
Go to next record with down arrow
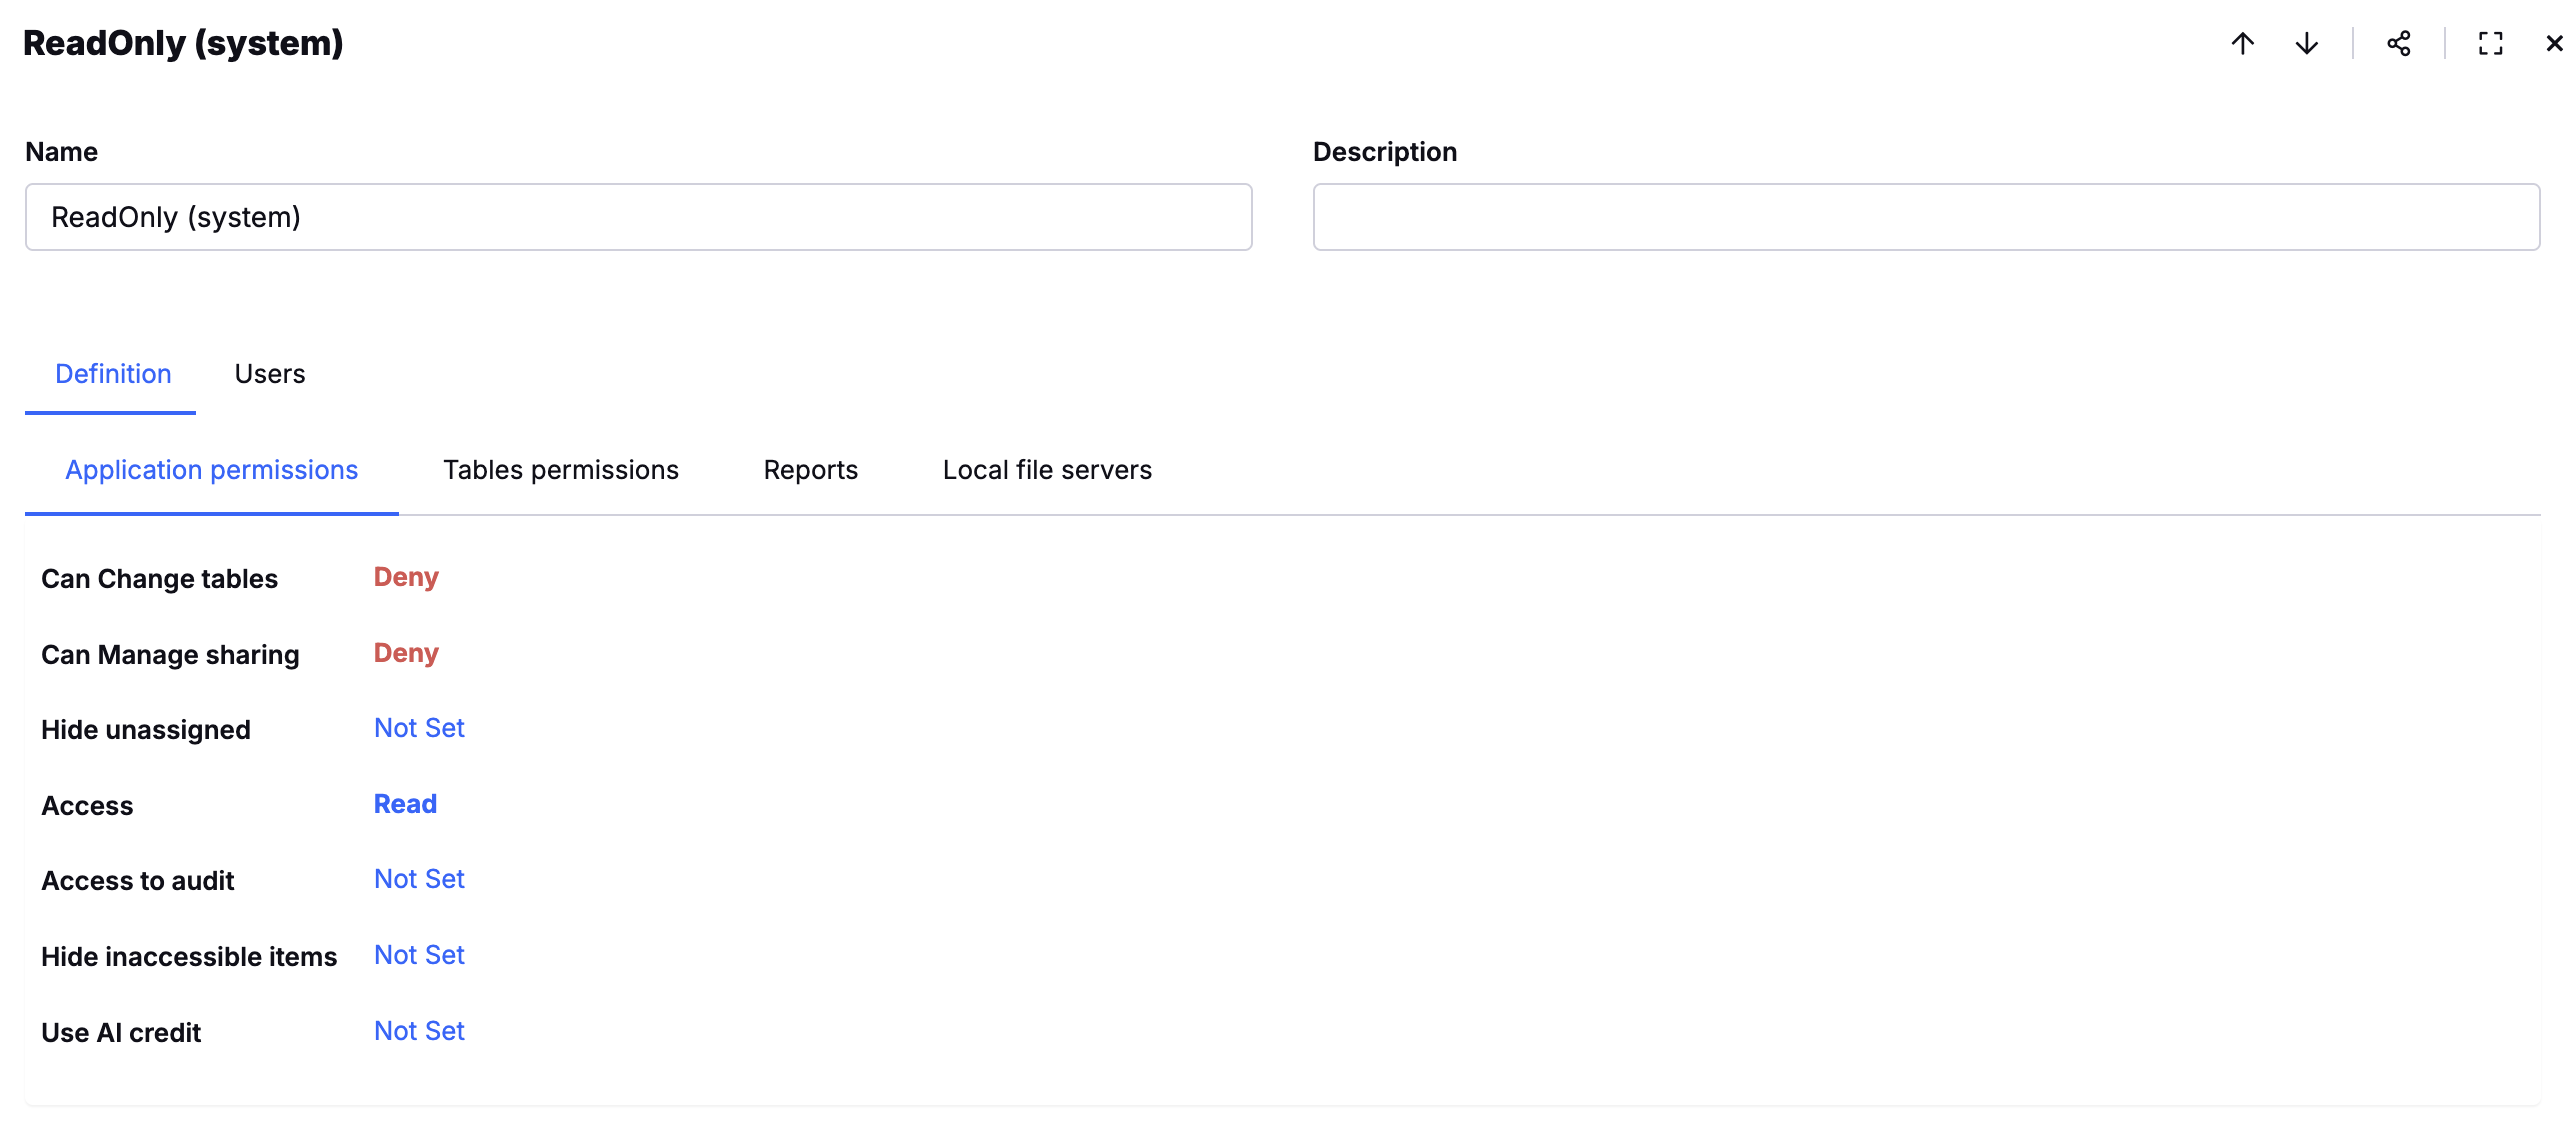click(2306, 43)
